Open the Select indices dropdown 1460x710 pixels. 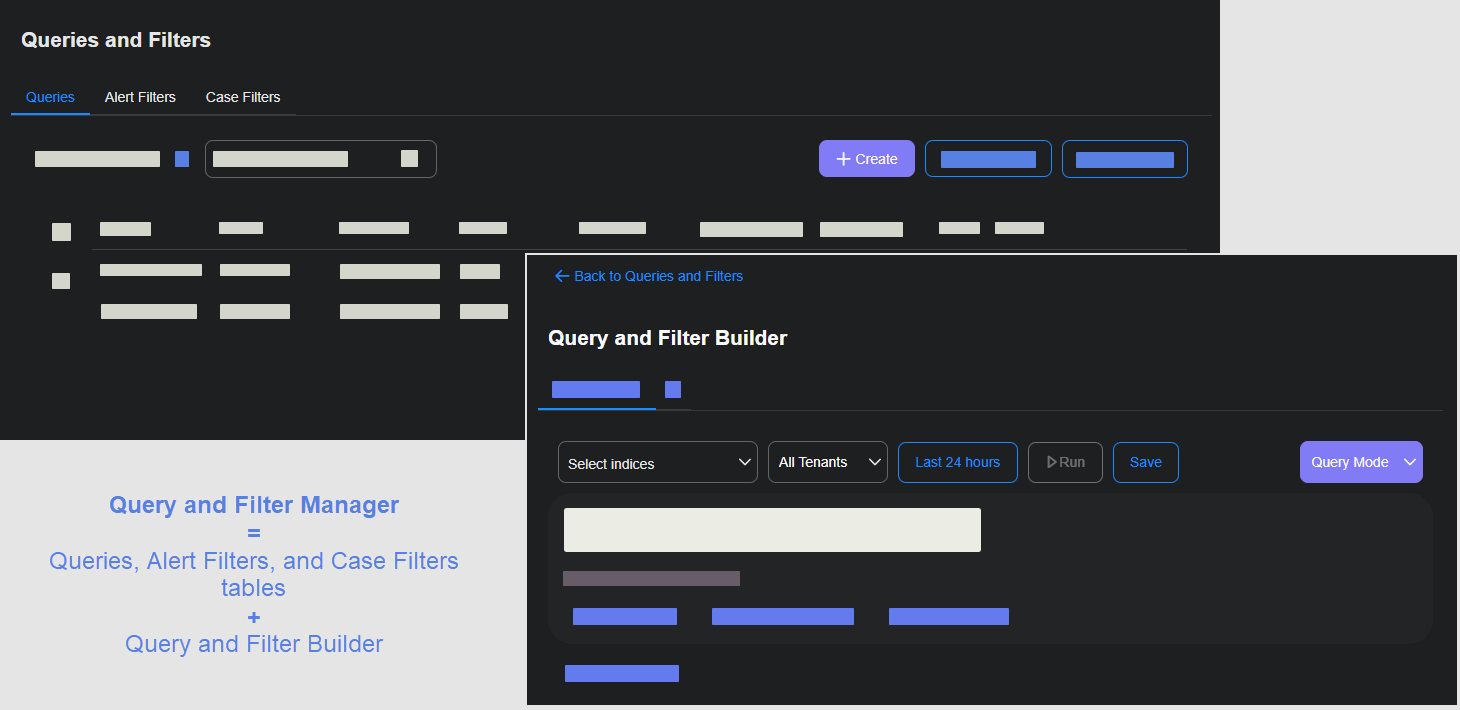tap(657, 462)
